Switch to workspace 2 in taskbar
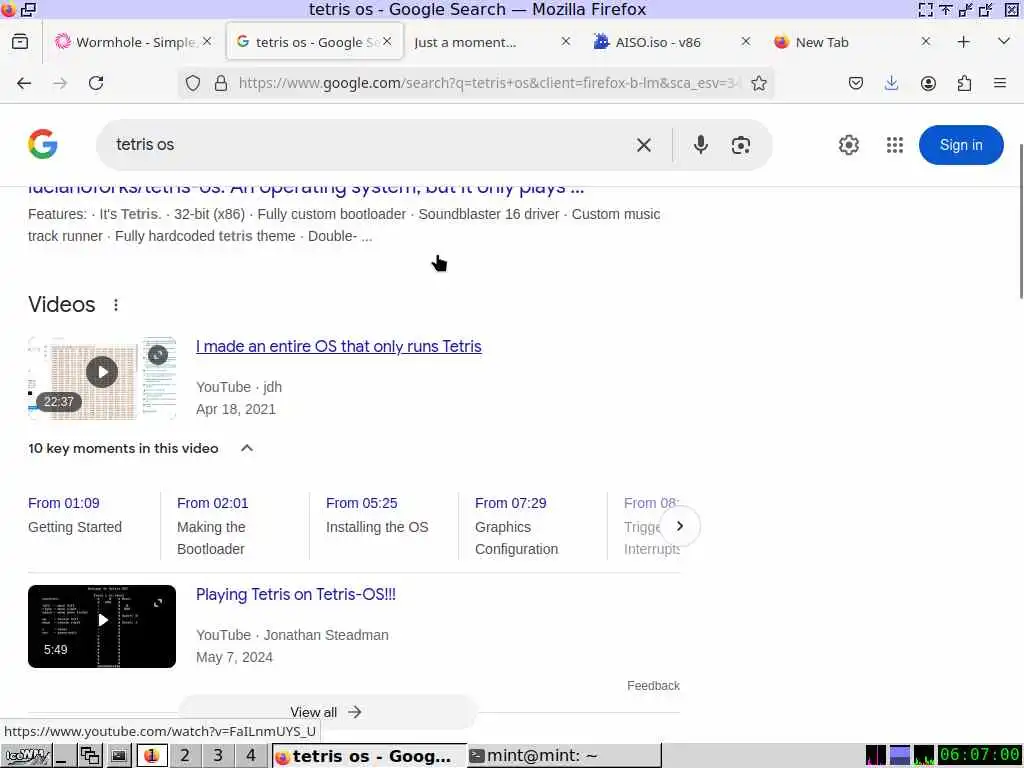Screen dimensions: 1024x768 pos(185,756)
